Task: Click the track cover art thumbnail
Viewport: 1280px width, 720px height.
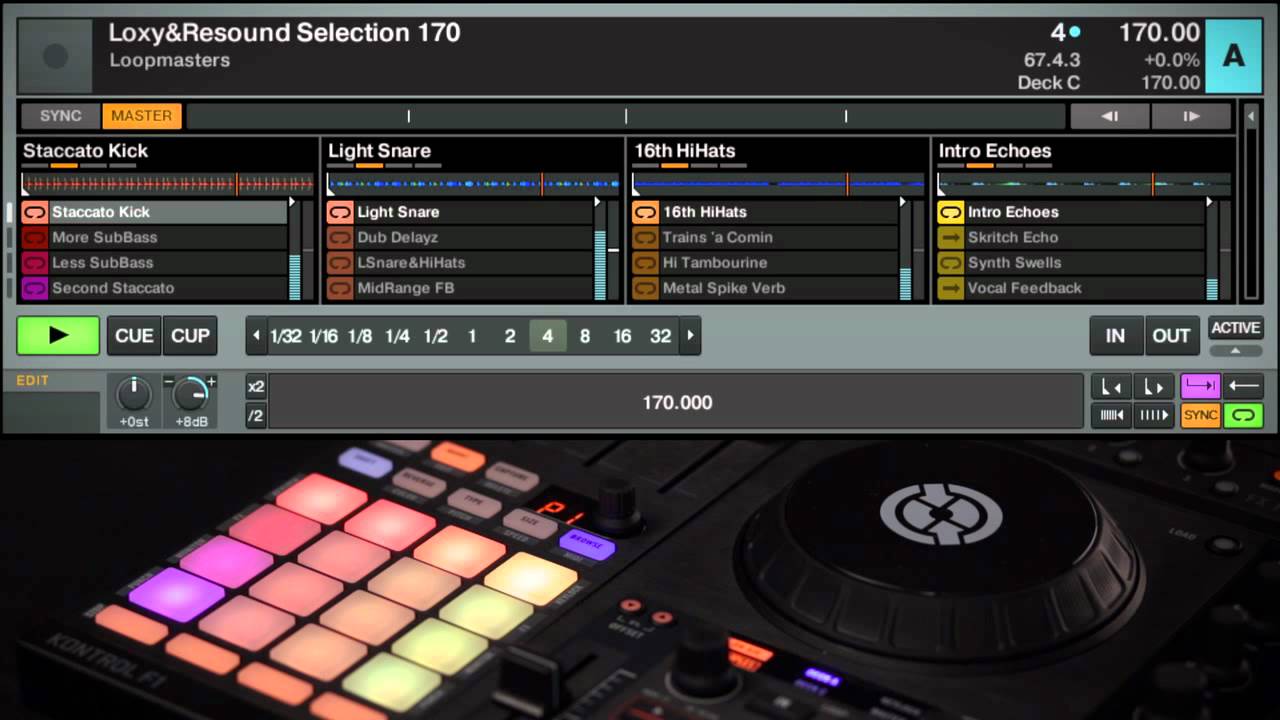Action: [x=56, y=56]
